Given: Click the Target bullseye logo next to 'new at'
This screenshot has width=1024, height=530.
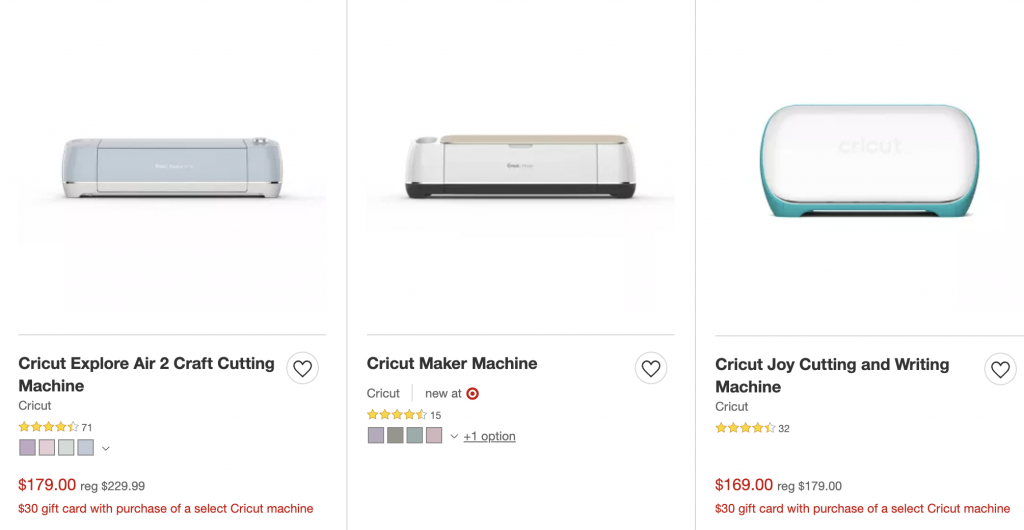Looking at the screenshot, I should [473, 394].
